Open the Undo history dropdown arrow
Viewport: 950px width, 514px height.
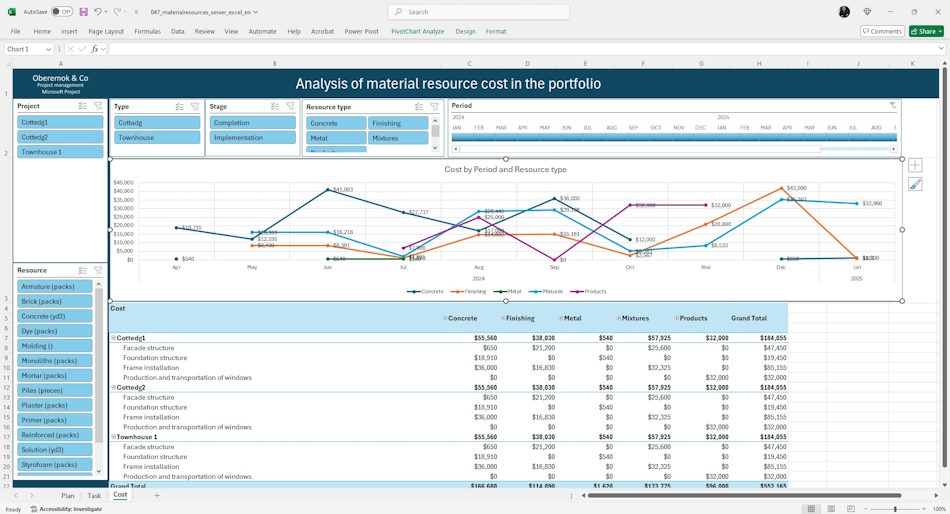pos(106,12)
